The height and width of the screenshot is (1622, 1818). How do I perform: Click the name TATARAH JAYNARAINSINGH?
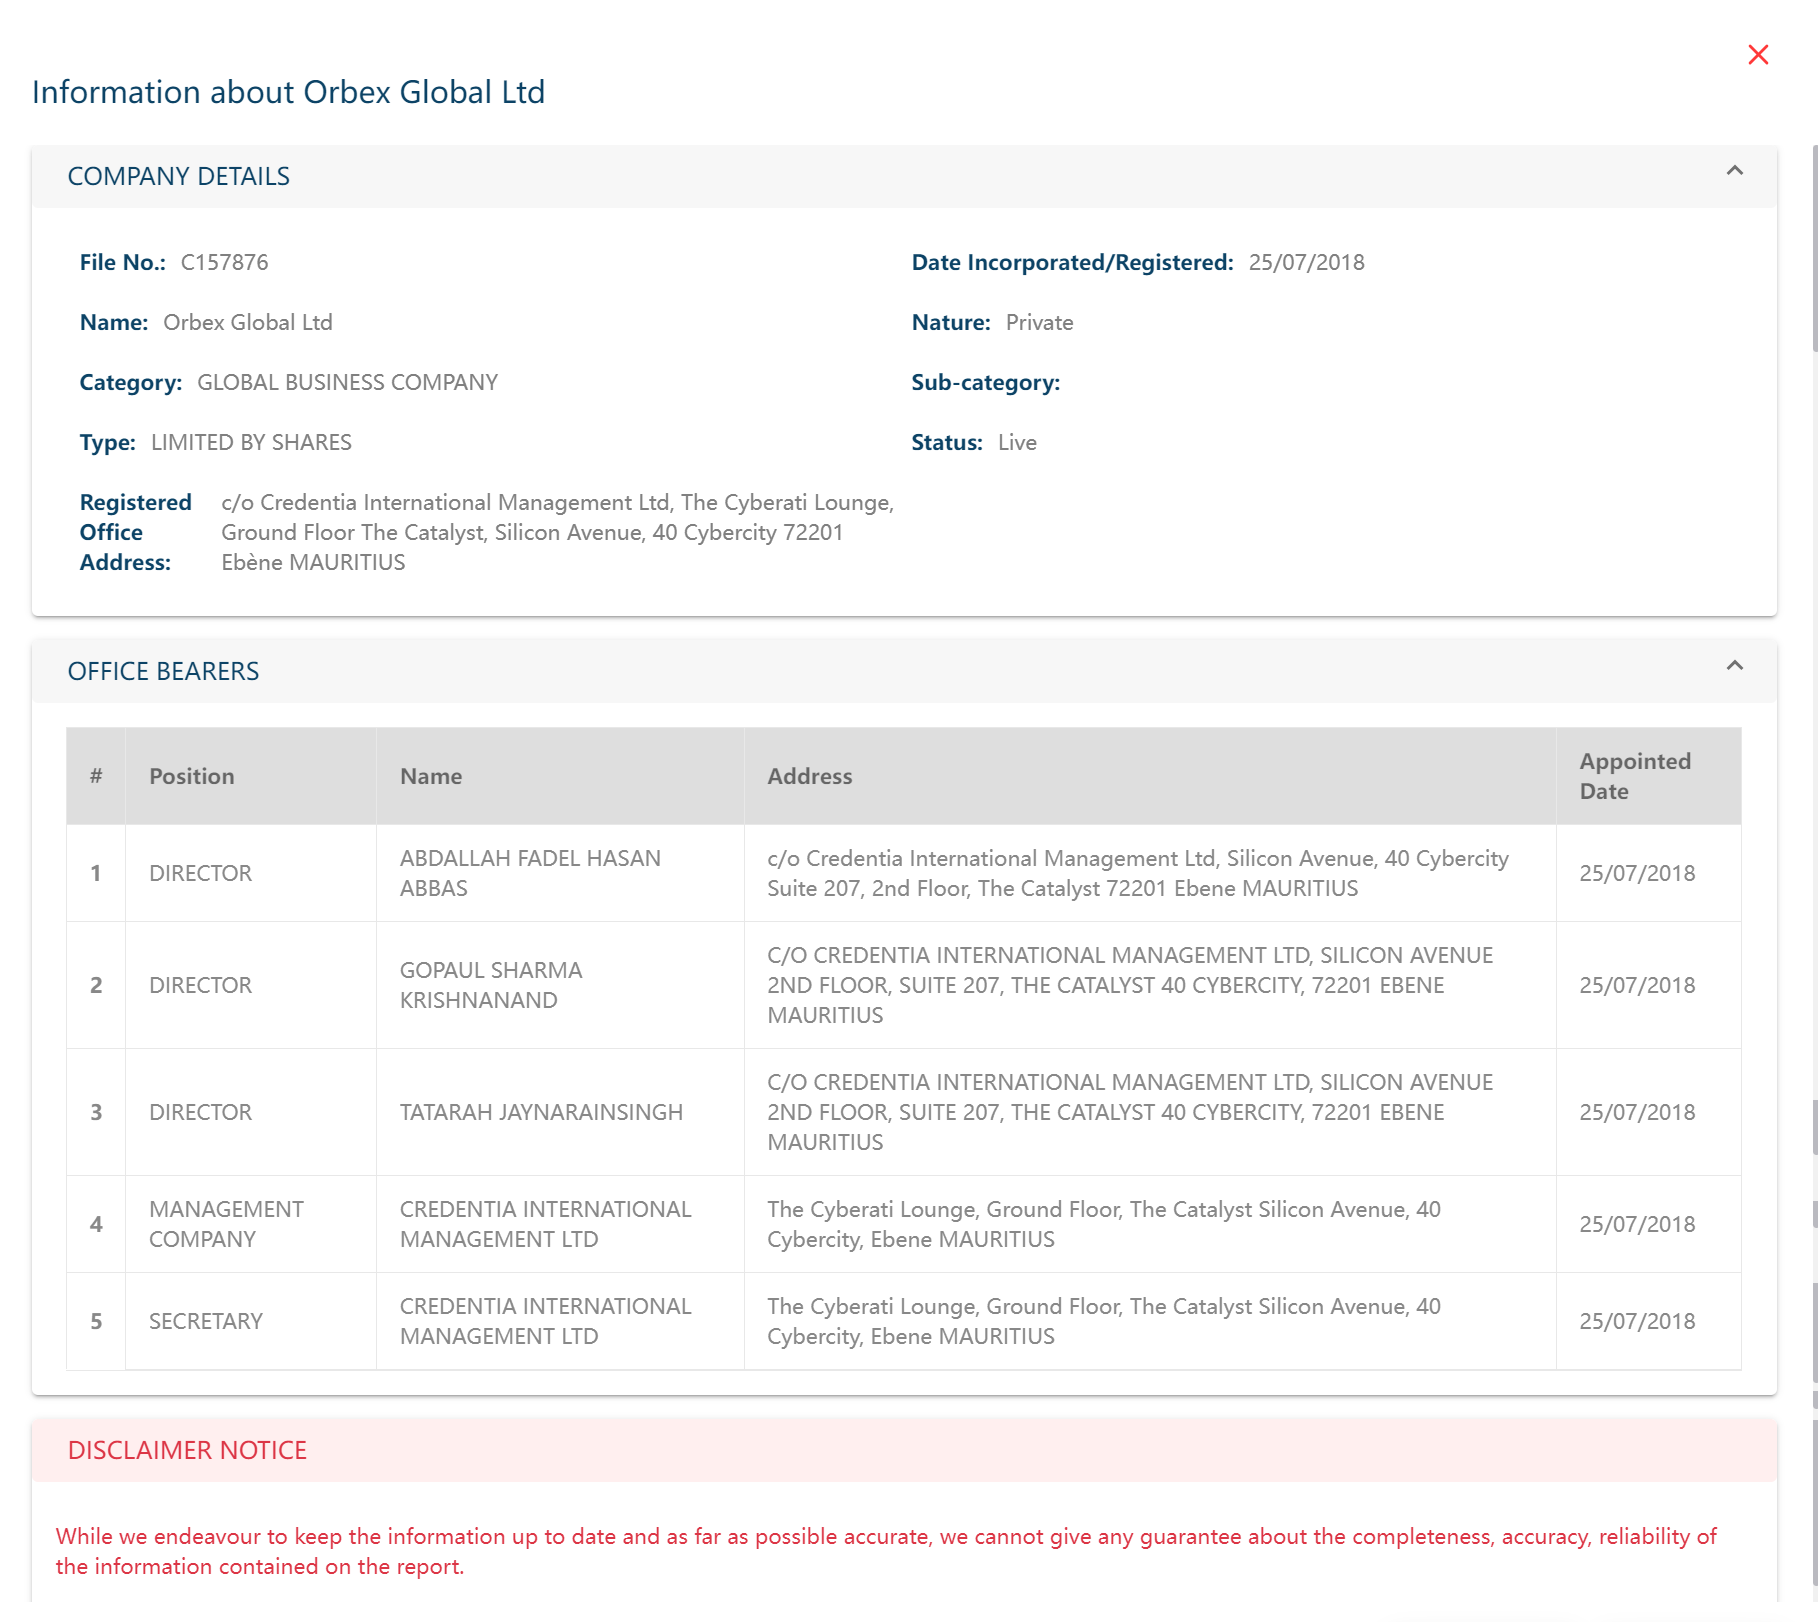pyautogui.click(x=542, y=1113)
